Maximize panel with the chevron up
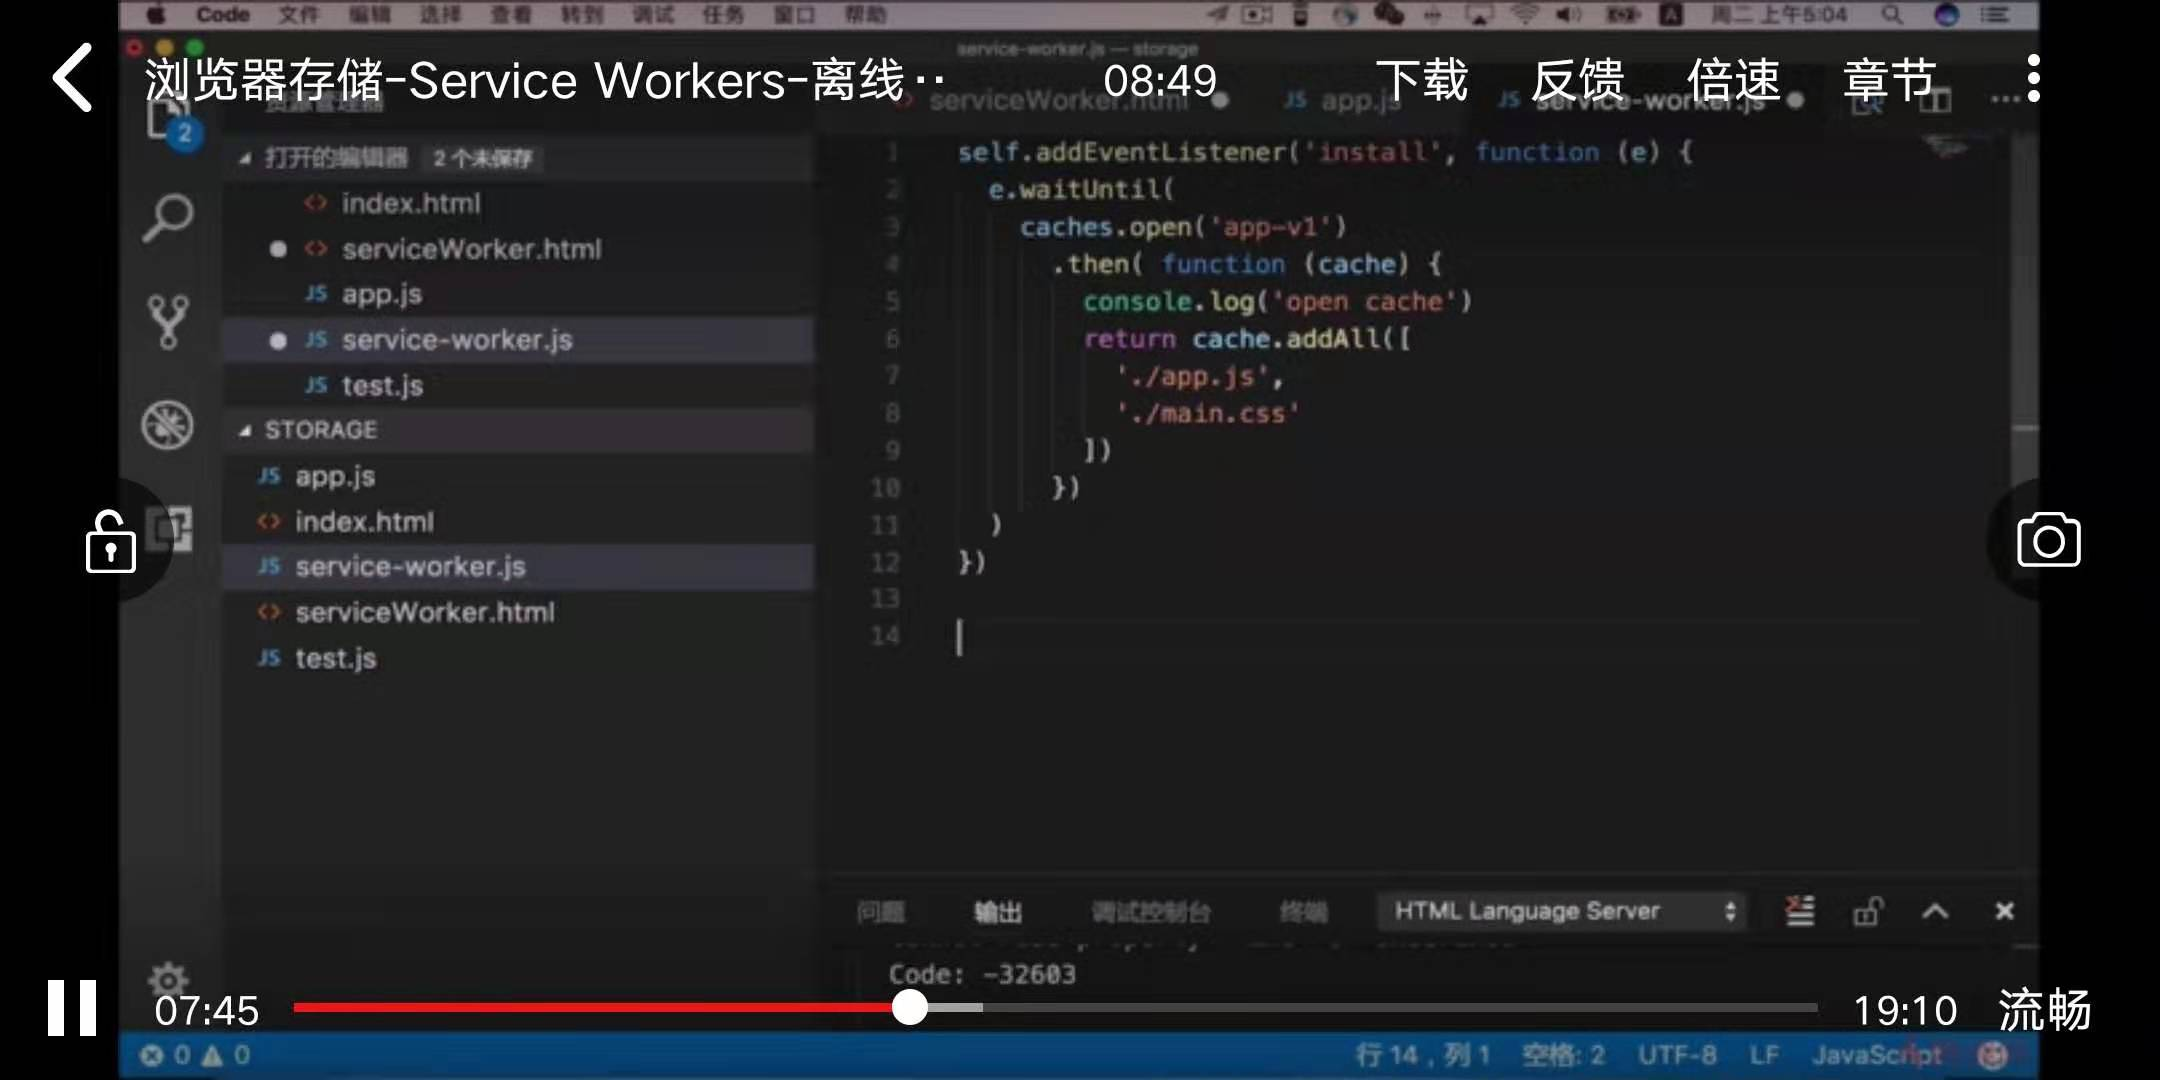The image size is (2160, 1080). (x=1935, y=911)
